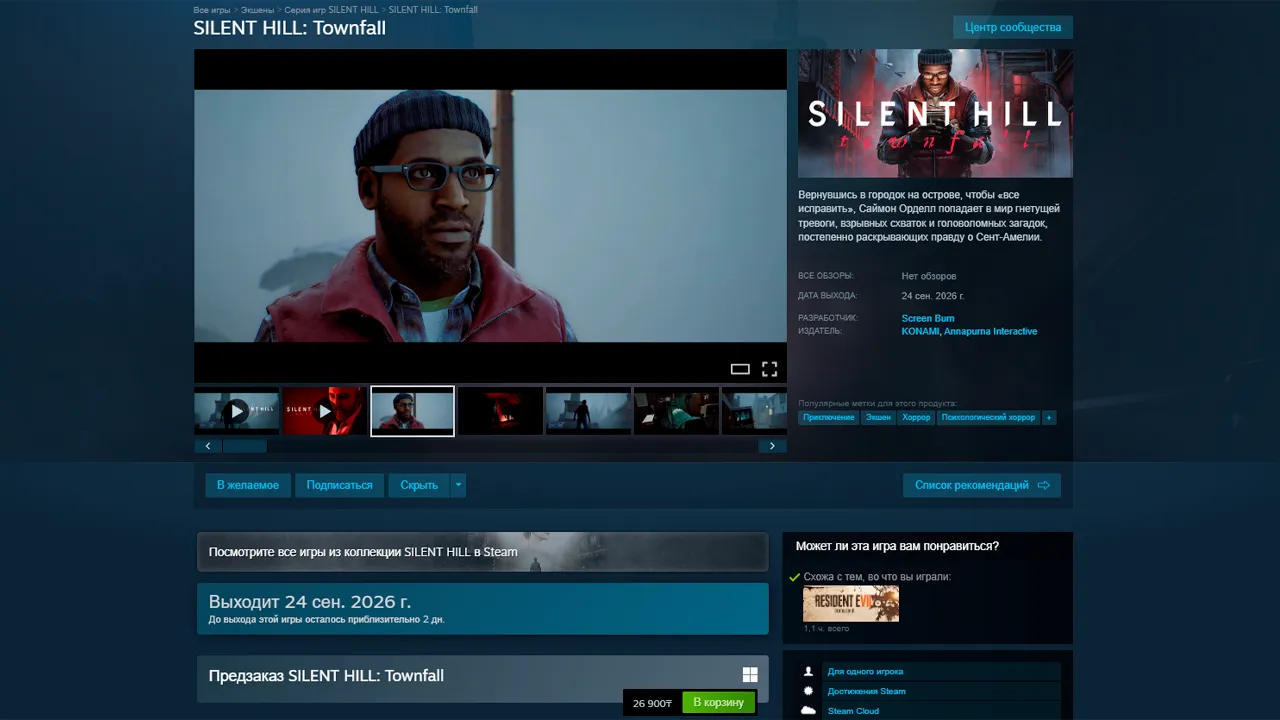Image resolution: width=1280 pixels, height=720 pixels.
Task: Click the Нет обзоров review status text
Action: point(929,276)
